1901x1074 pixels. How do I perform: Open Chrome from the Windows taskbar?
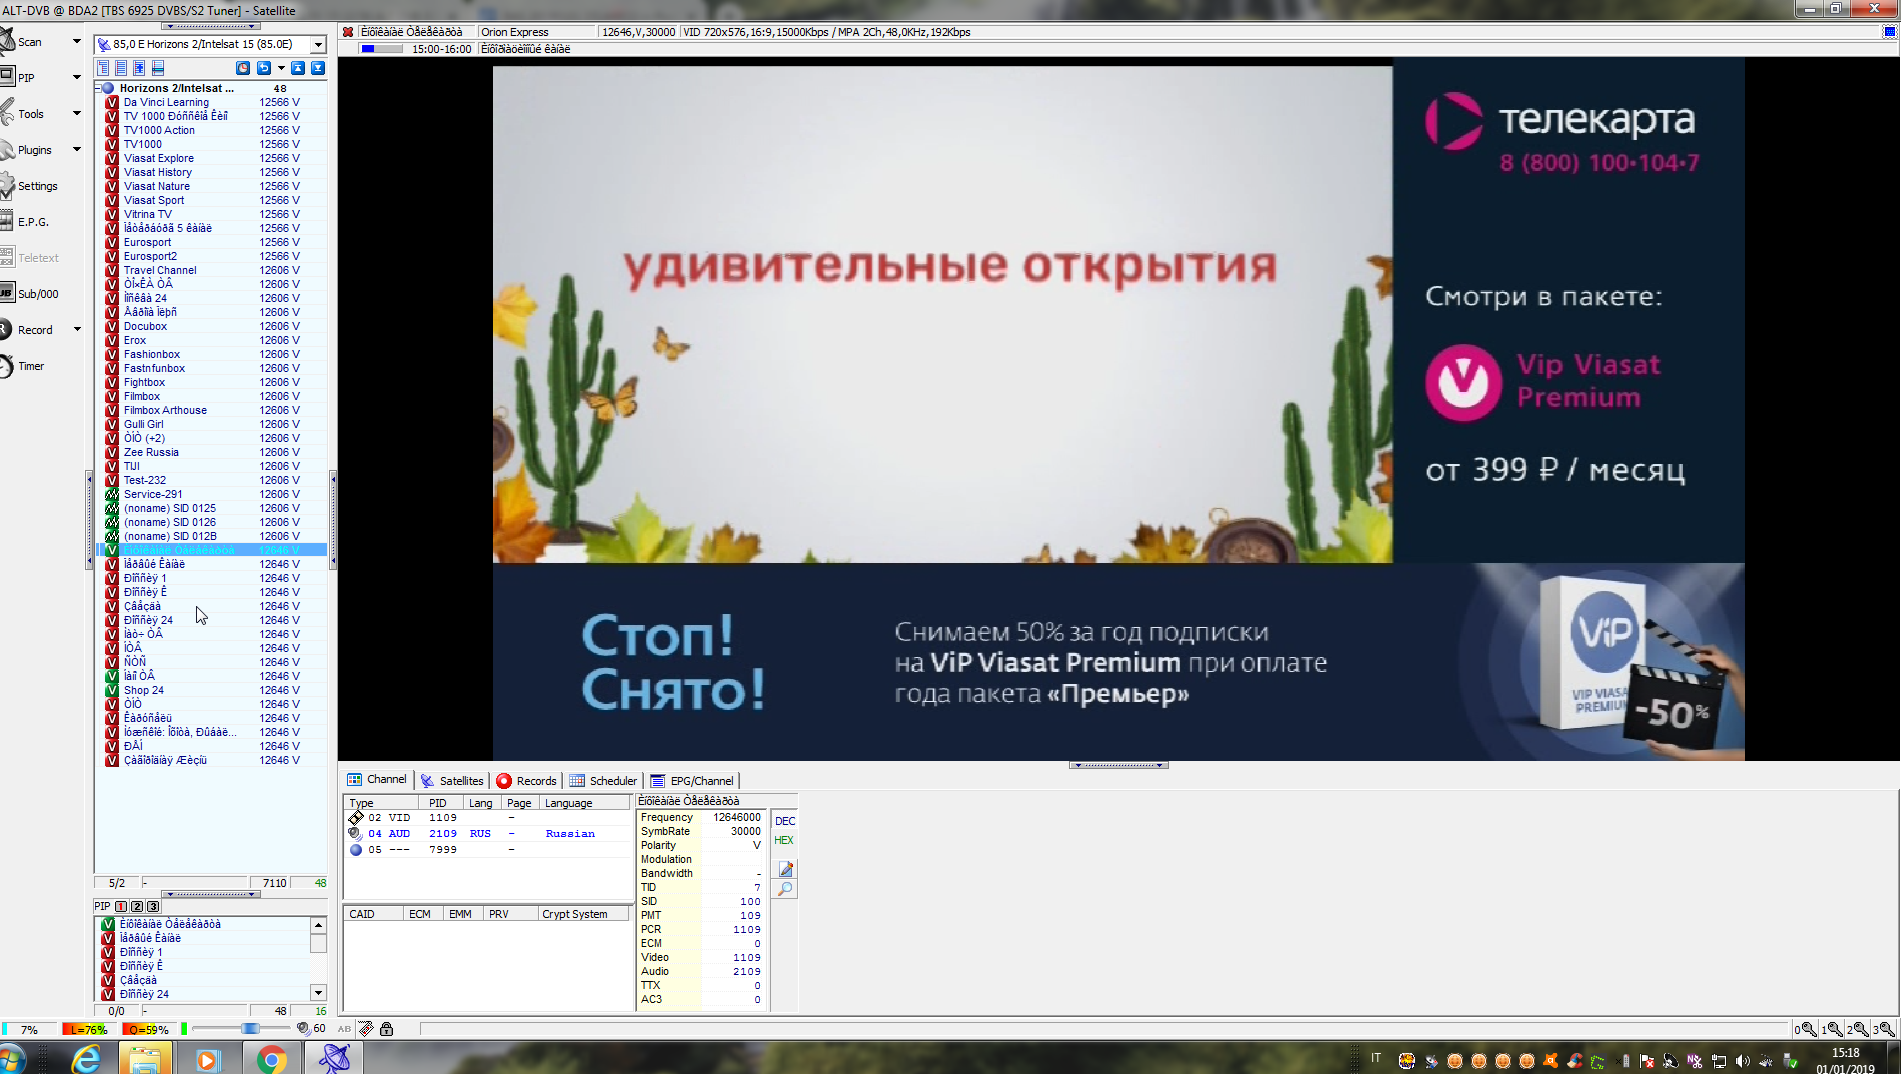point(271,1059)
